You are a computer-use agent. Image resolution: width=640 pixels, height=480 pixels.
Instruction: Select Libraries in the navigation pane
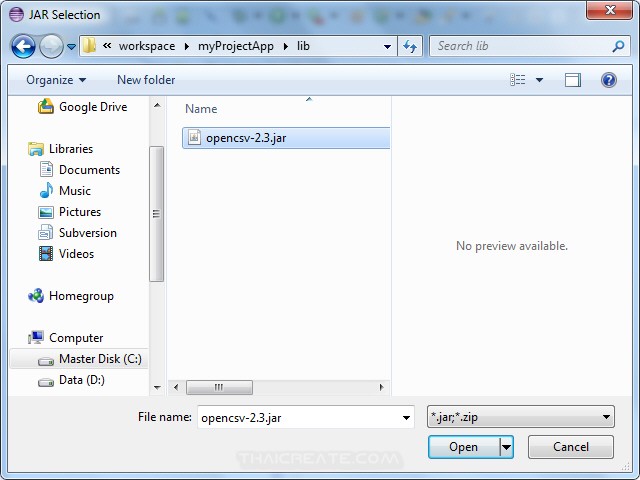(x=71, y=149)
